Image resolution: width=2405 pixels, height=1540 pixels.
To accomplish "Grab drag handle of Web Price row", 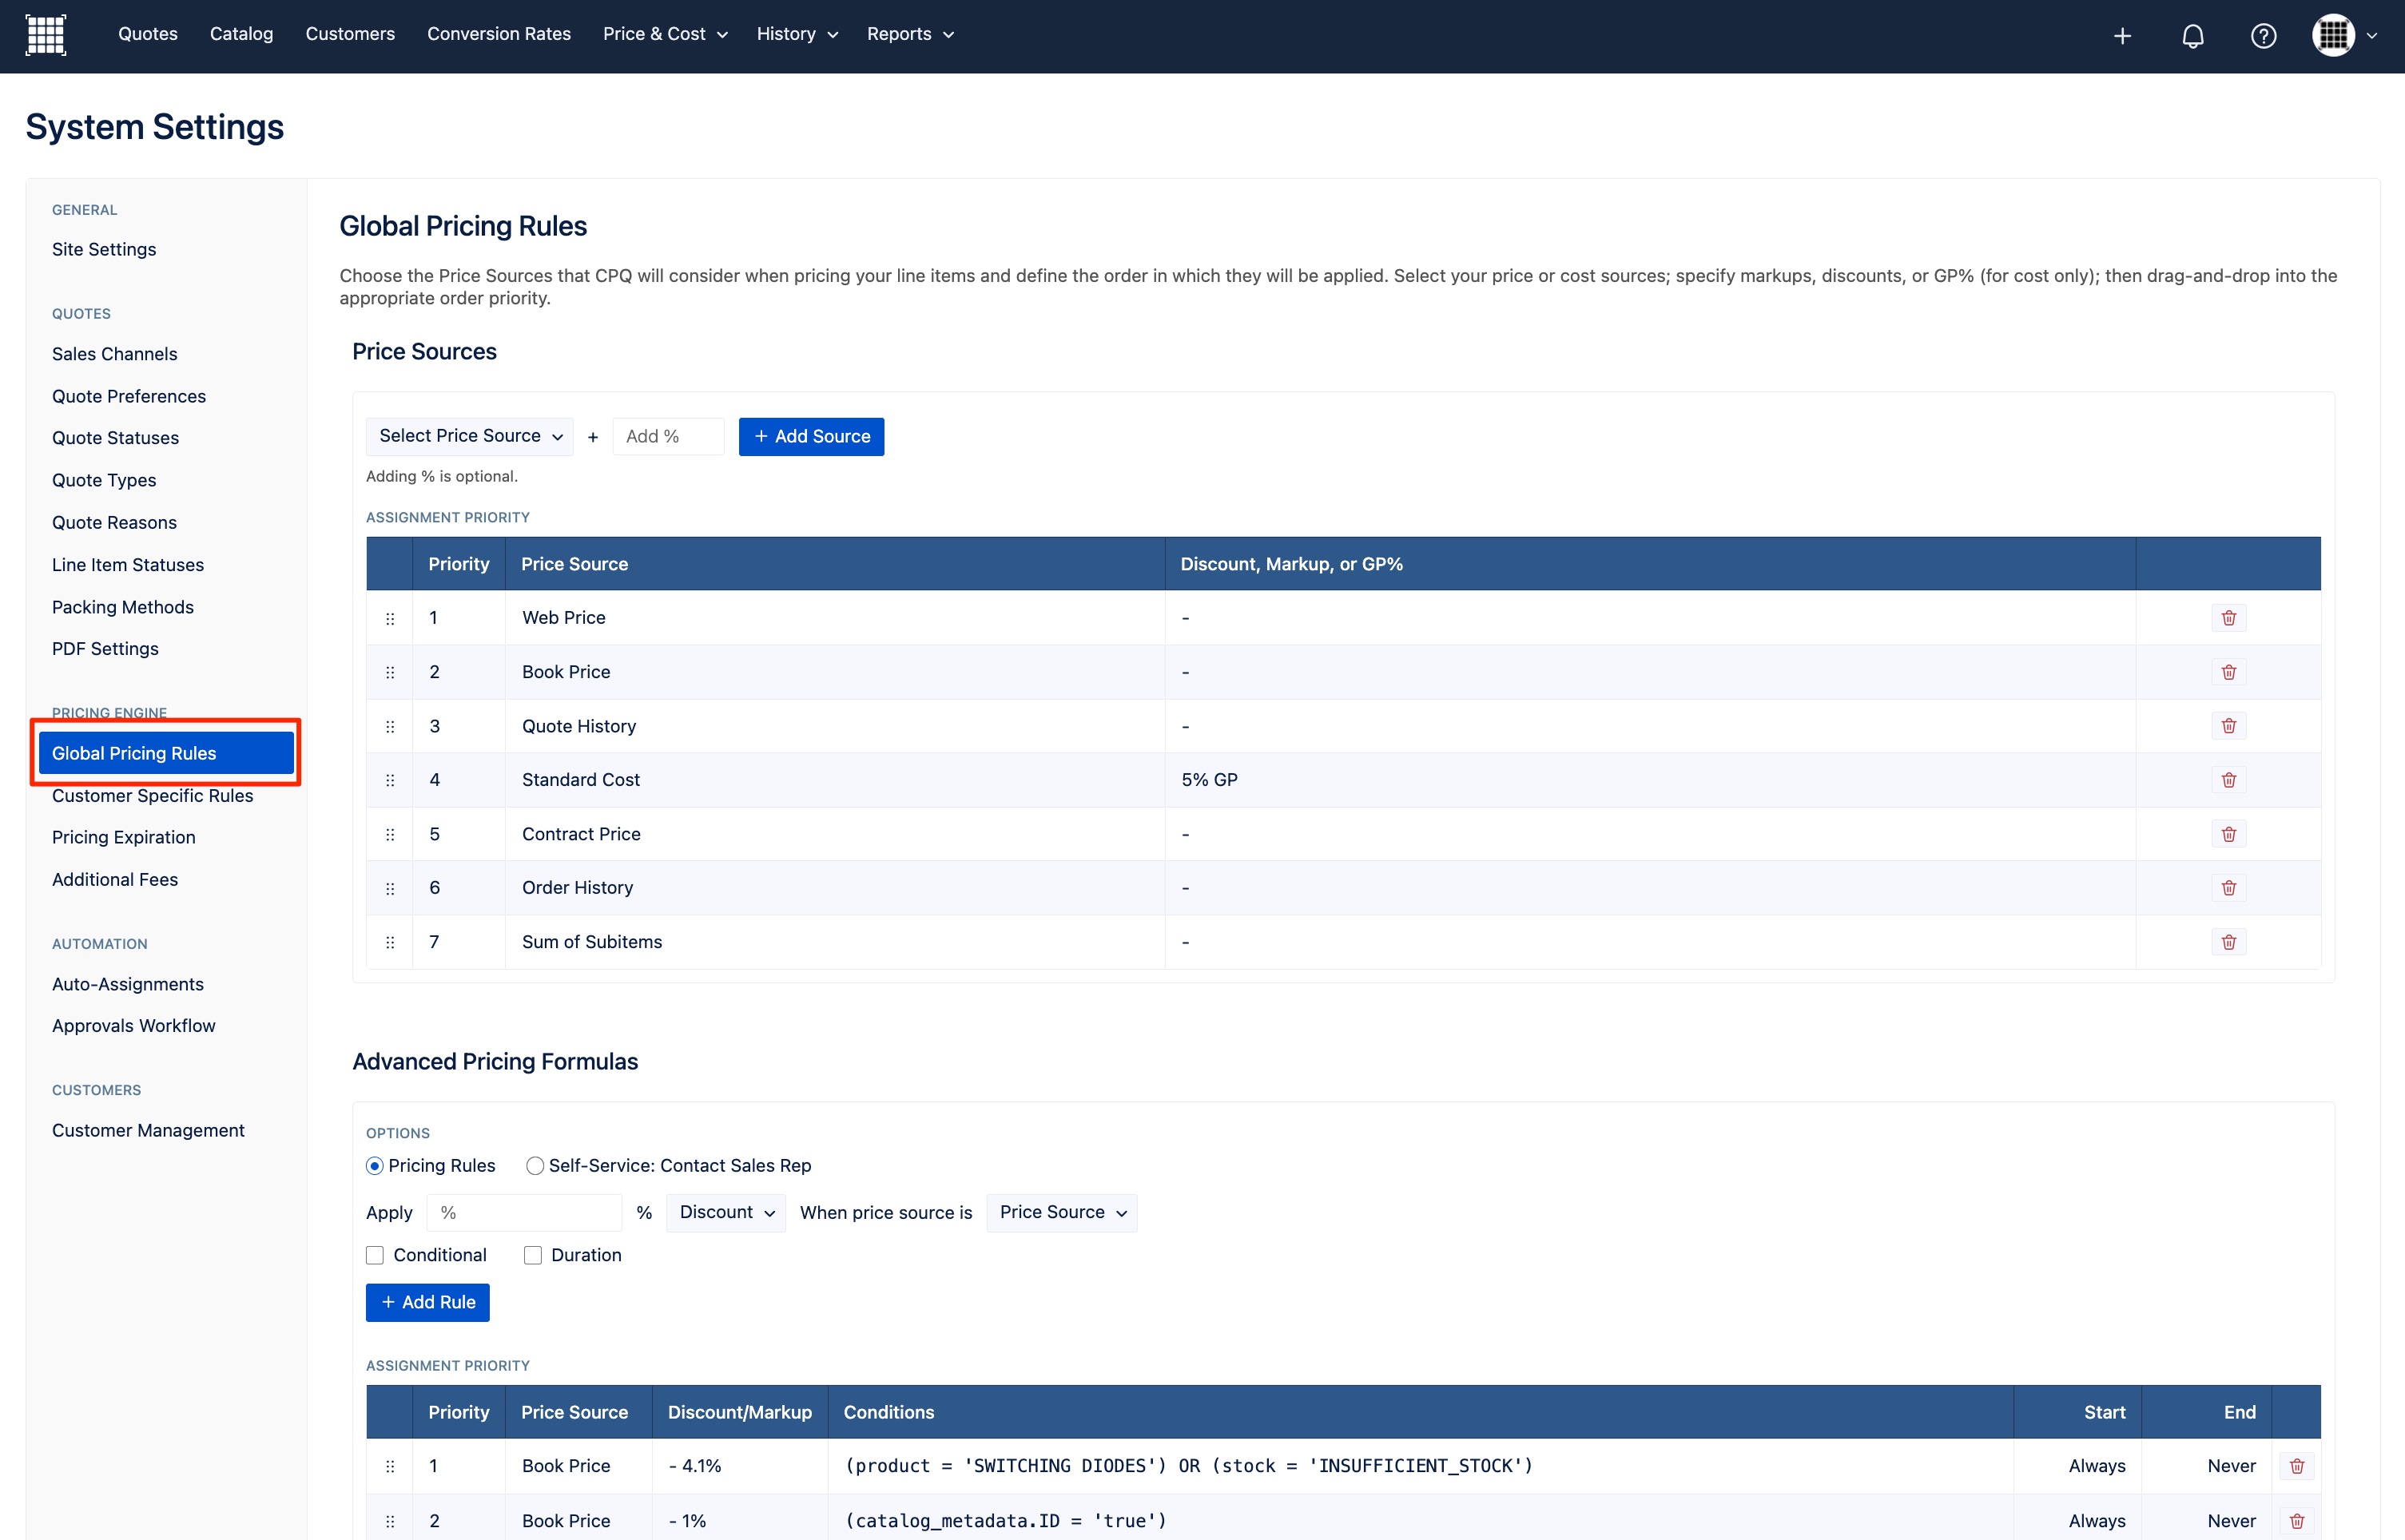I will pyautogui.click(x=390, y=618).
